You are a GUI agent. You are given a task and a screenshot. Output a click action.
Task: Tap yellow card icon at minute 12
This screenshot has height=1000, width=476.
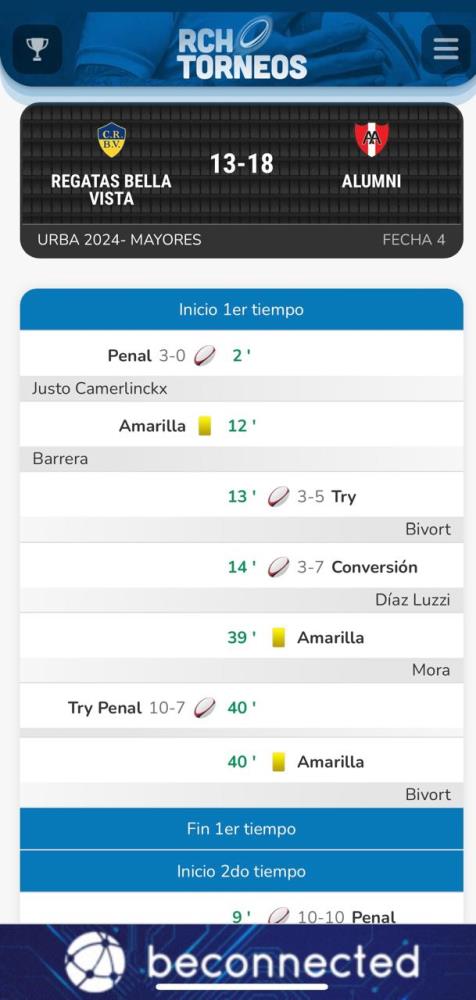tap(204, 426)
